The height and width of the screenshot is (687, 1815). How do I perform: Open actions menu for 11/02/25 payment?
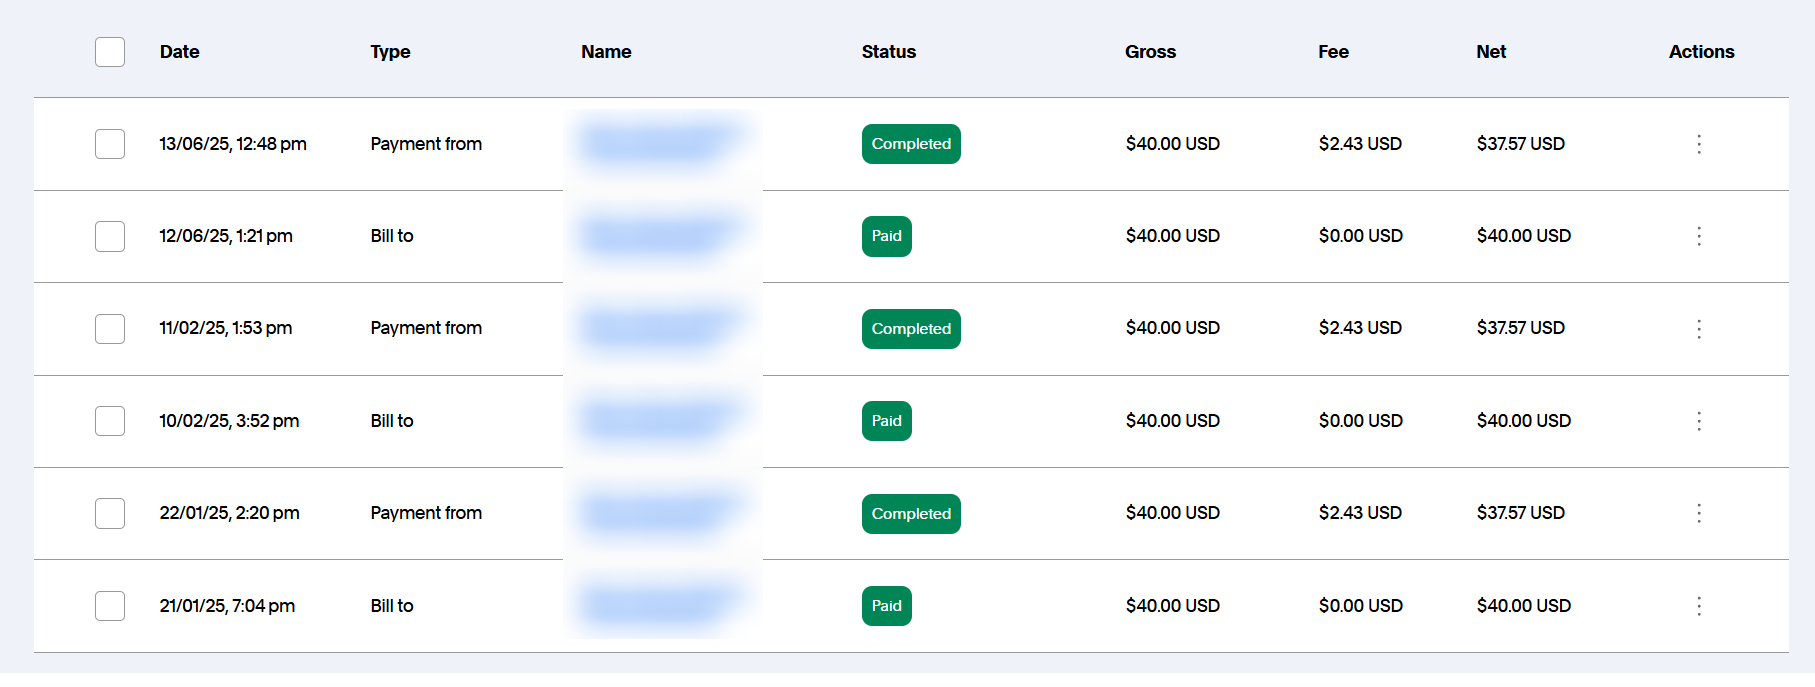1698,329
